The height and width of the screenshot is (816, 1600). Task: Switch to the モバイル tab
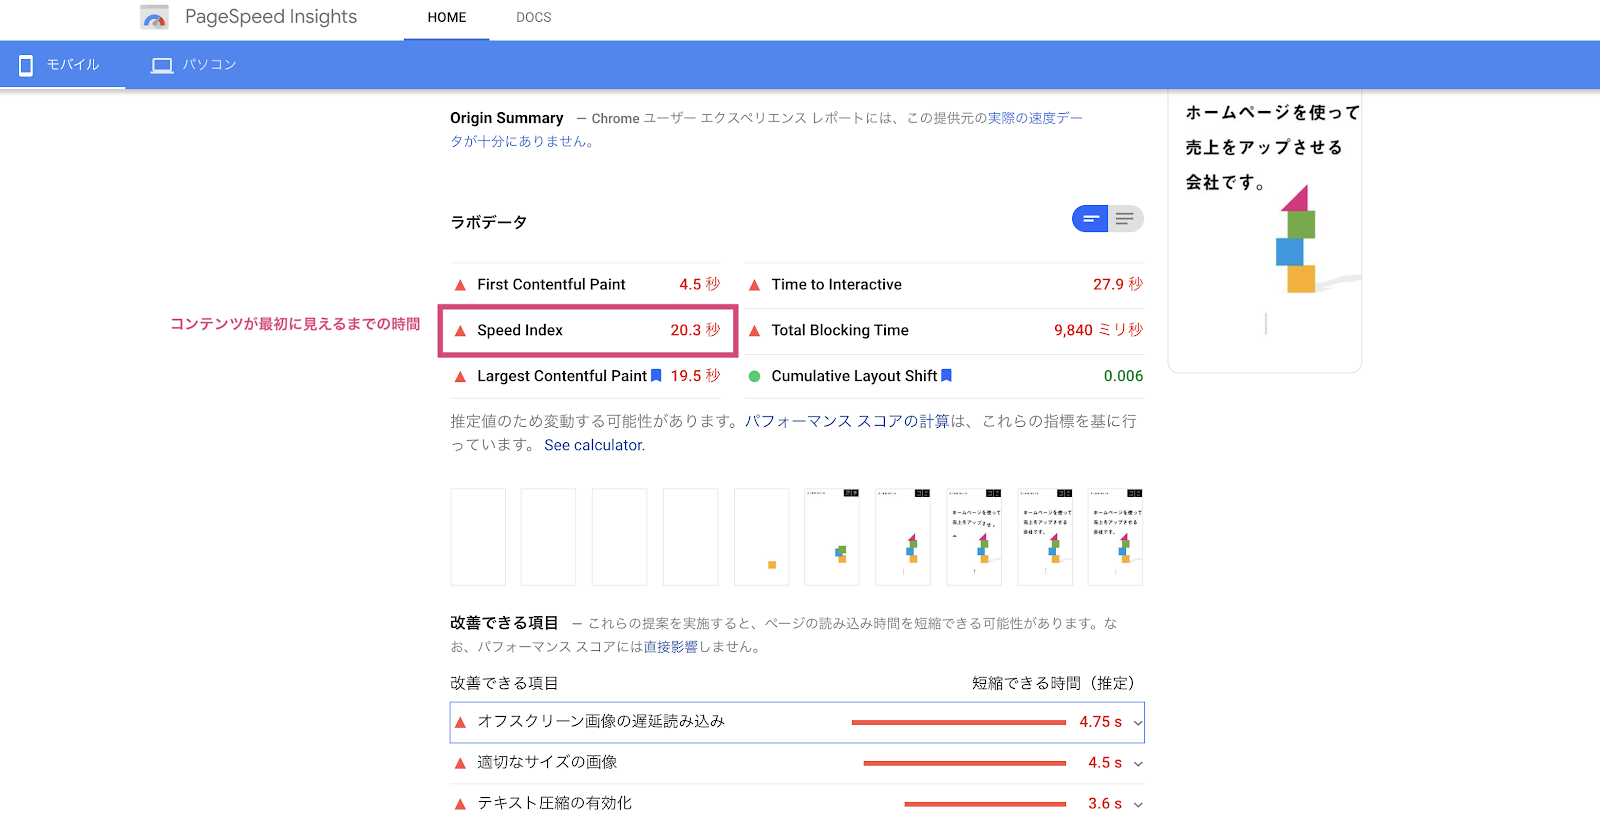[x=62, y=65]
